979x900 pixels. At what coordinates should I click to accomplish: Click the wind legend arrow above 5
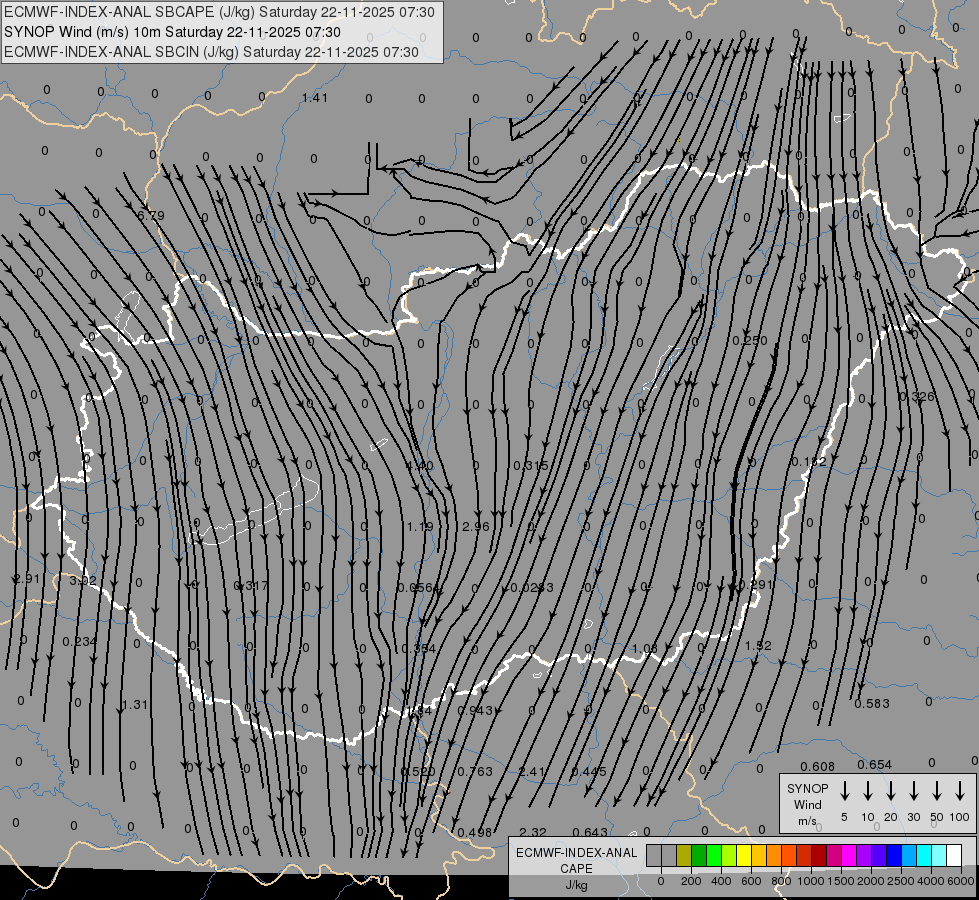tap(844, 791)
